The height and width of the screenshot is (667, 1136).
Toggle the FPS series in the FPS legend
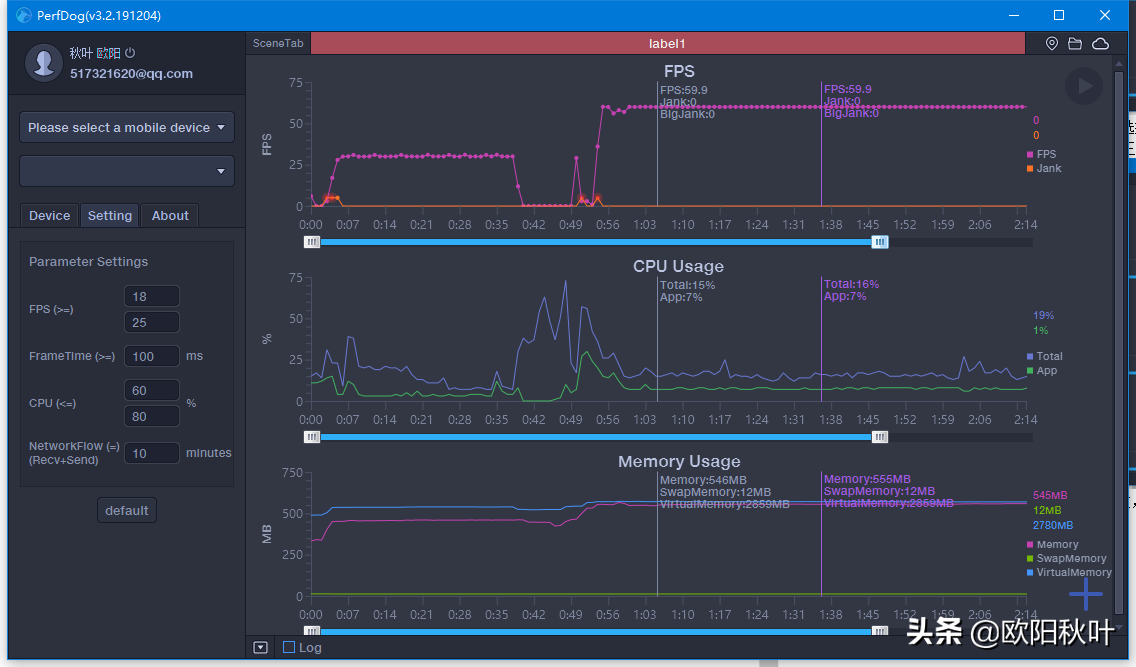1041,154
